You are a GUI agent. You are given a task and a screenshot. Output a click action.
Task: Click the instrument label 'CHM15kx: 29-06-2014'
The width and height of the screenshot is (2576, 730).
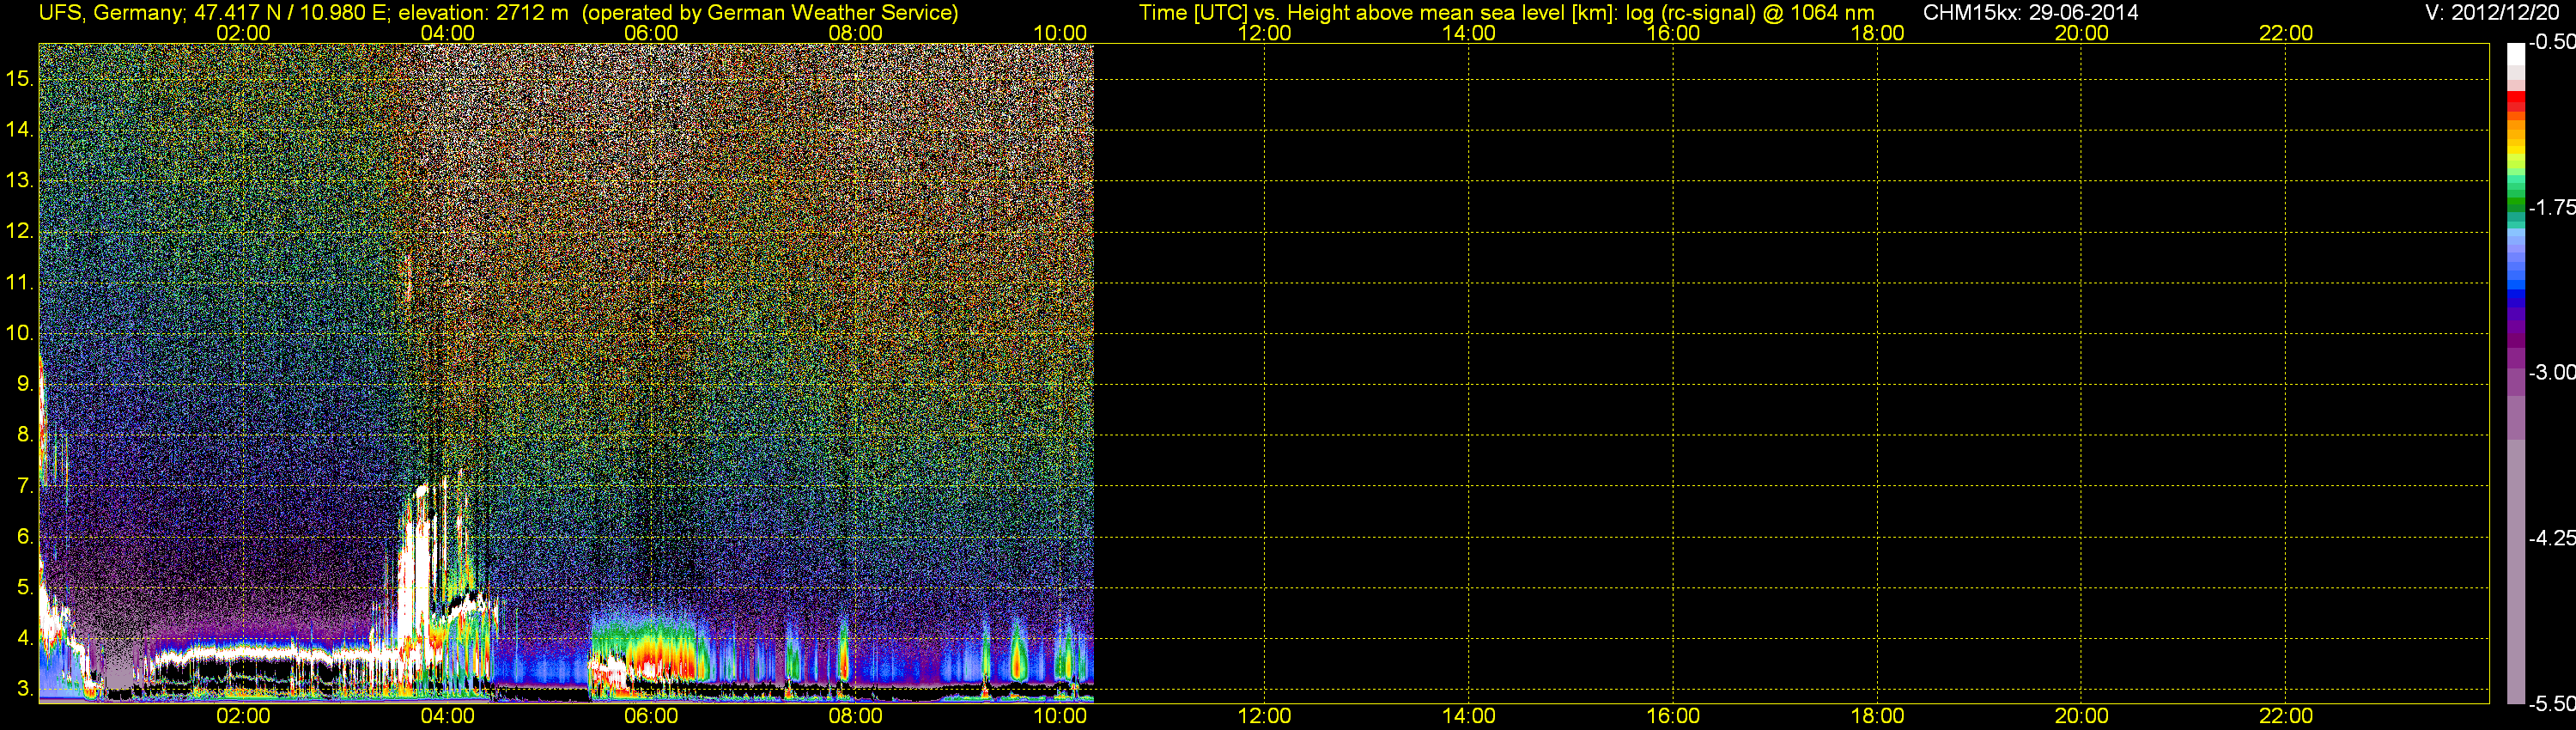click(2030, 13)
